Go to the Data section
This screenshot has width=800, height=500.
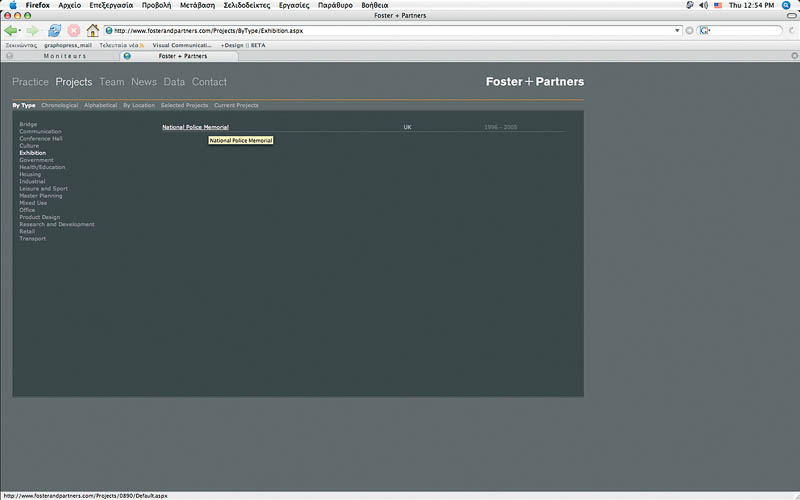coord(174,82)
